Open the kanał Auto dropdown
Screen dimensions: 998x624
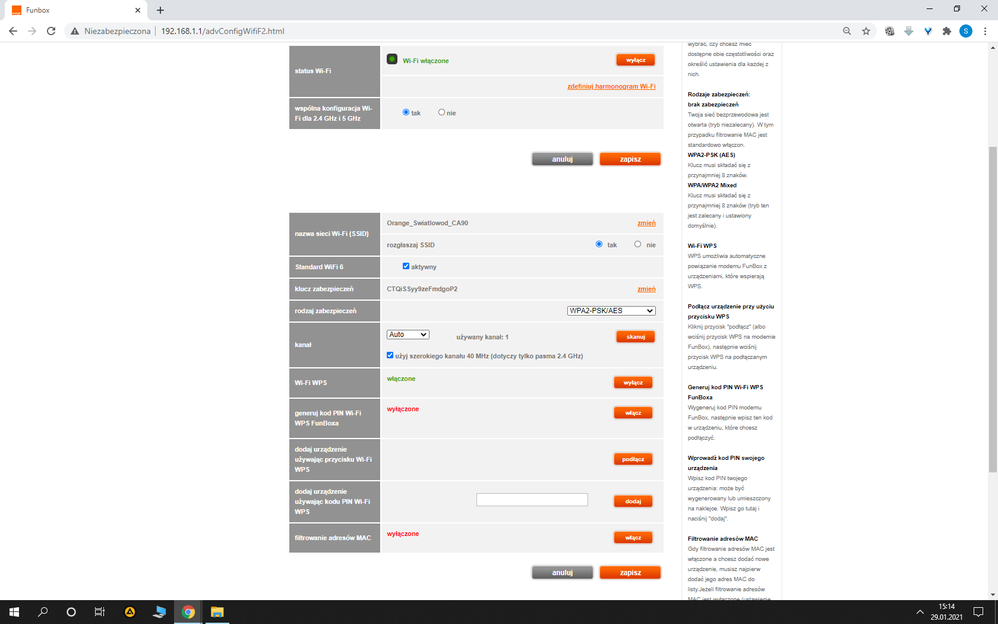(407, 334)
